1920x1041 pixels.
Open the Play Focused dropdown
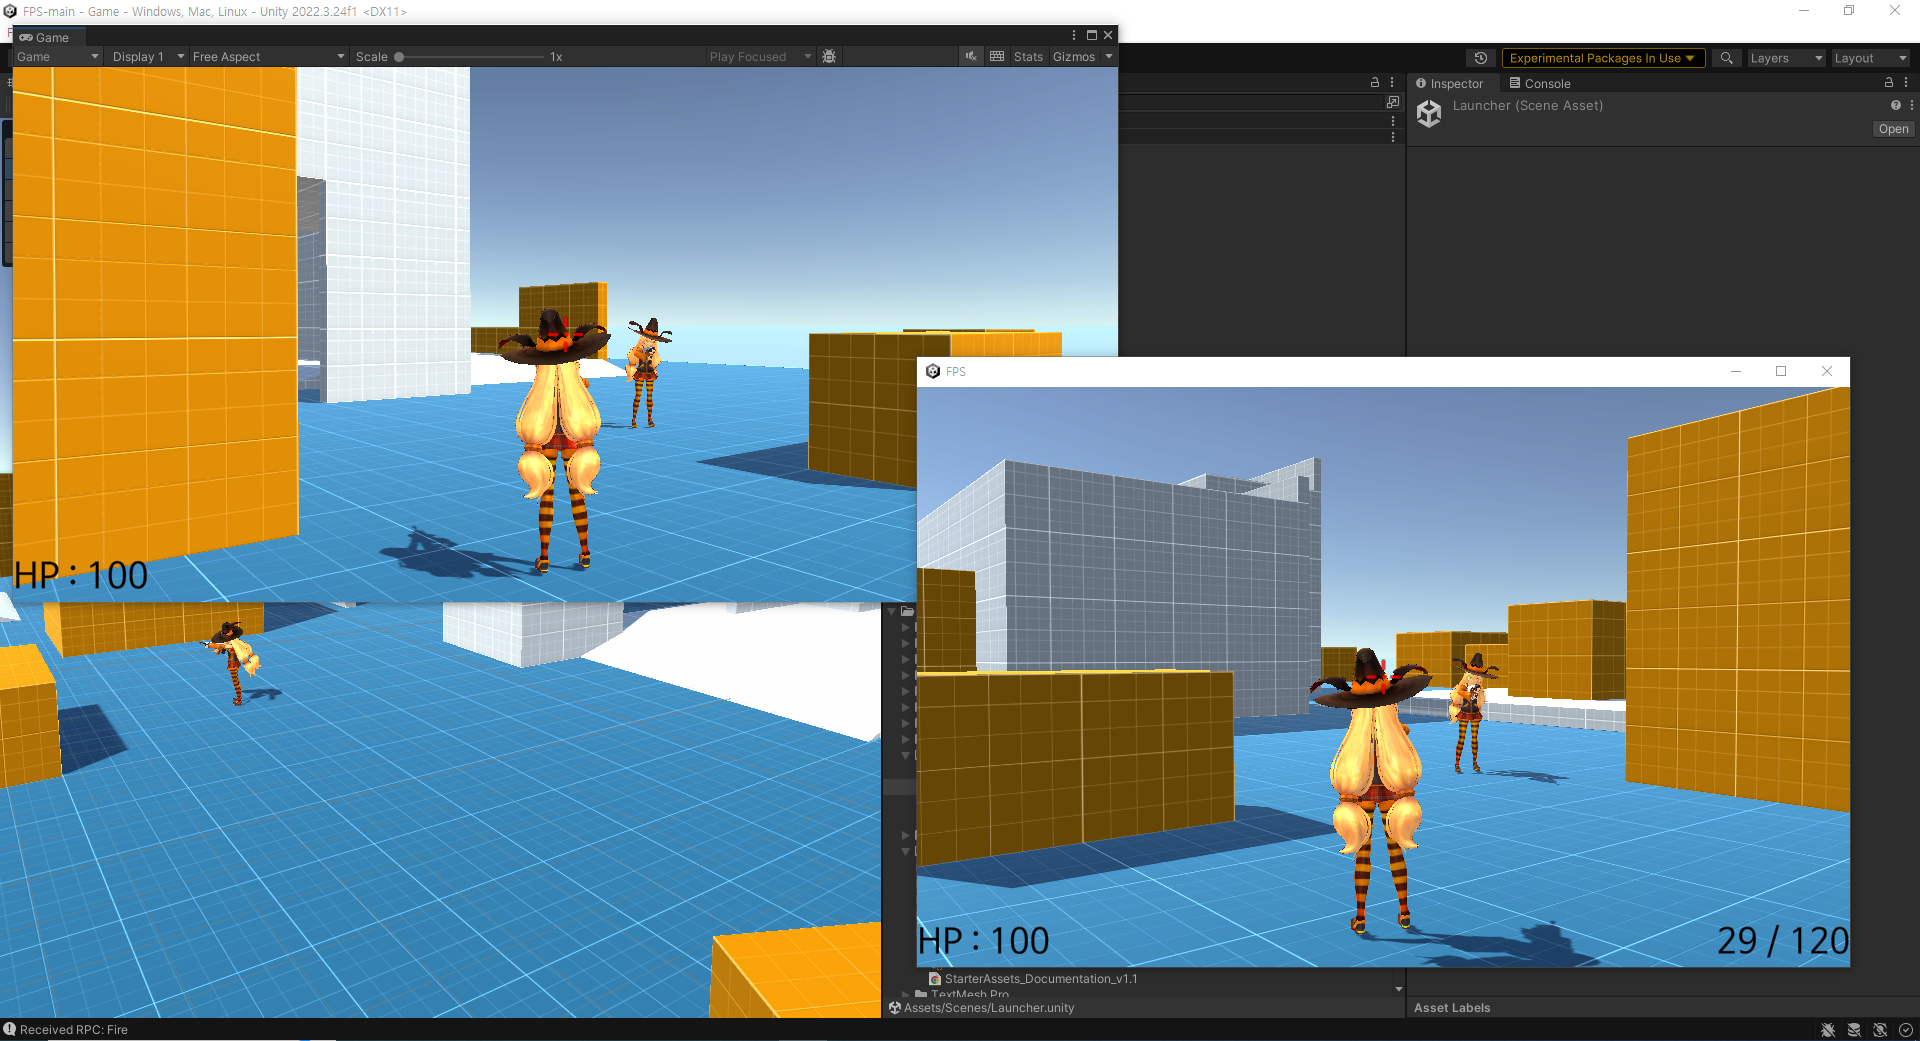pos(760,57)
